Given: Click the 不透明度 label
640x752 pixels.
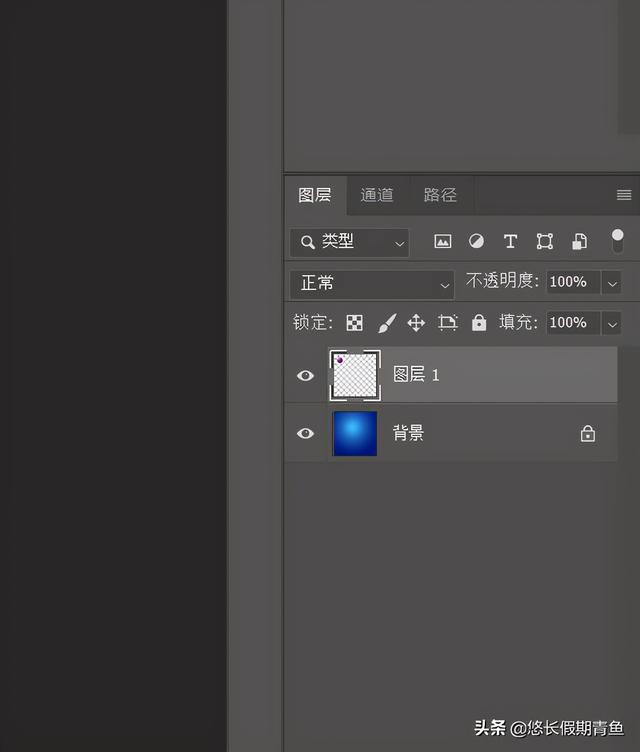Looking at the screenshot, I should pos(502,281).
